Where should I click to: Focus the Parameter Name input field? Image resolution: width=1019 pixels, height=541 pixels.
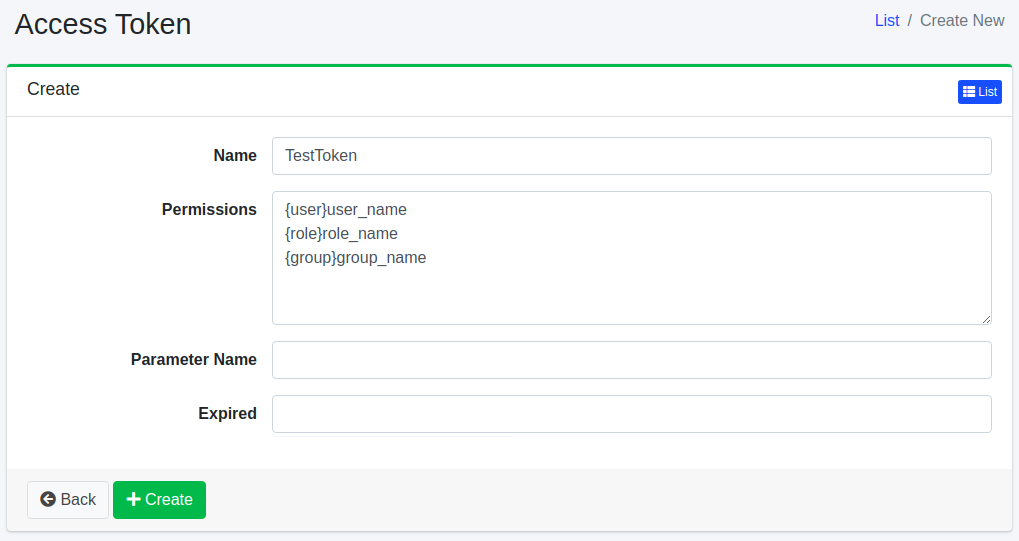coord(631,360)
